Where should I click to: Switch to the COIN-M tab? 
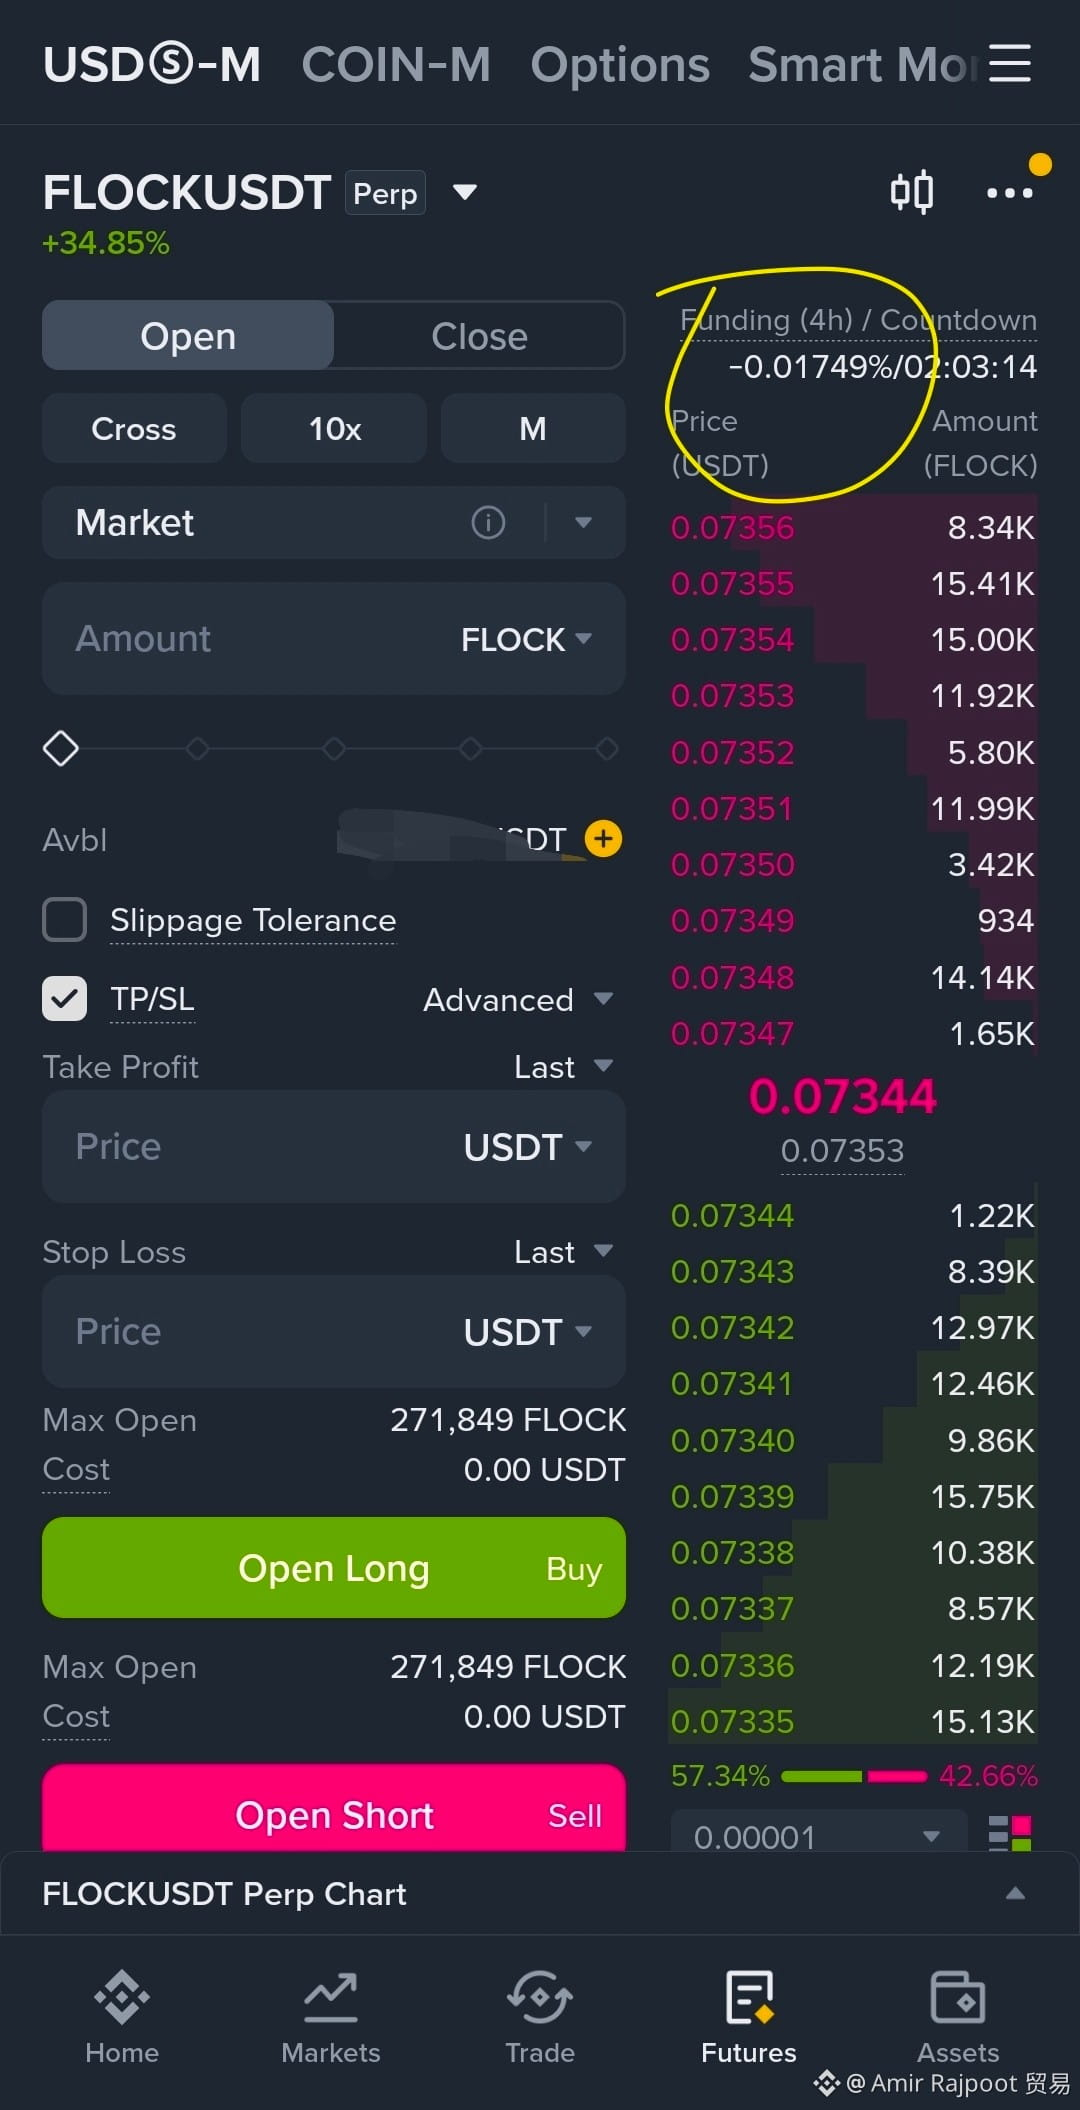(x=396, y=65)
